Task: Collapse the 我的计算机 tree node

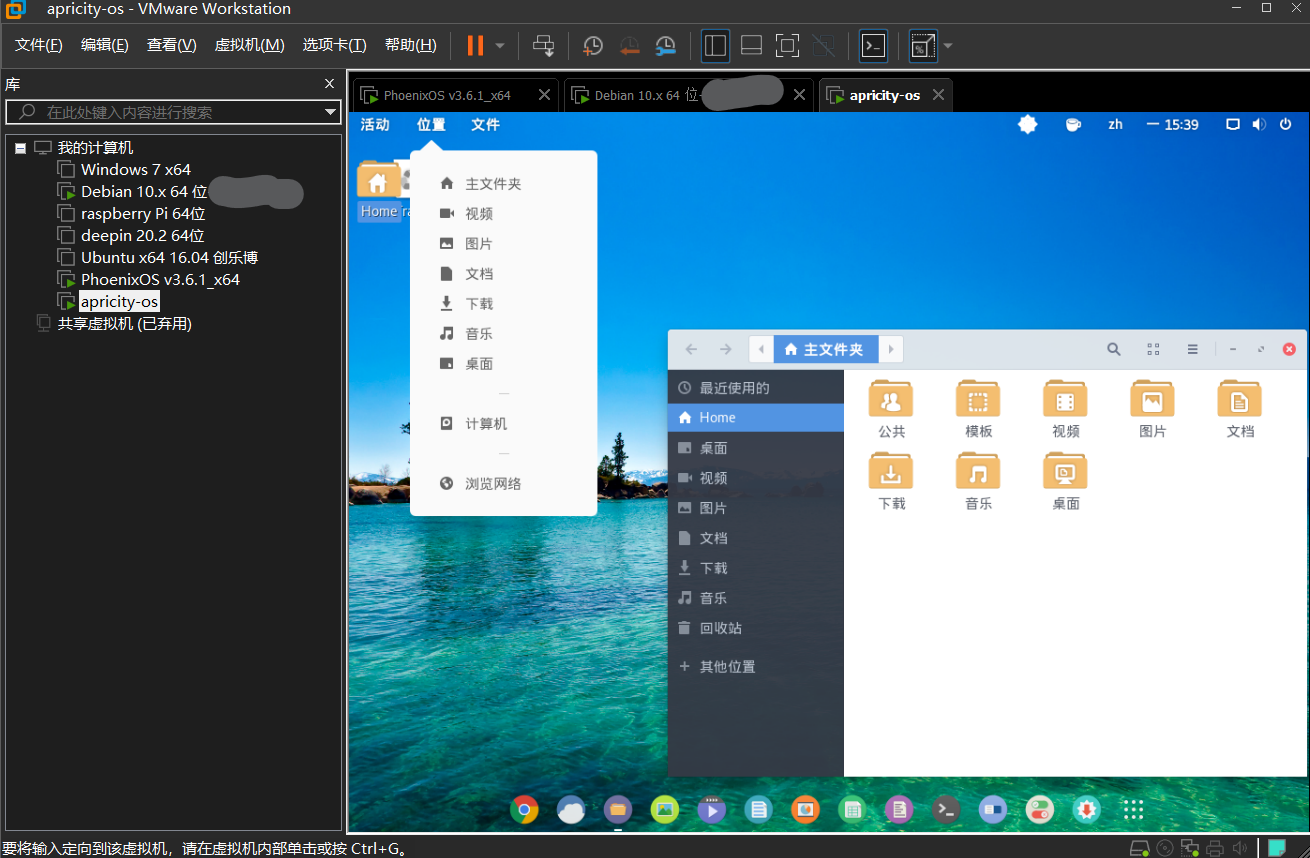Action: [21, 148]
